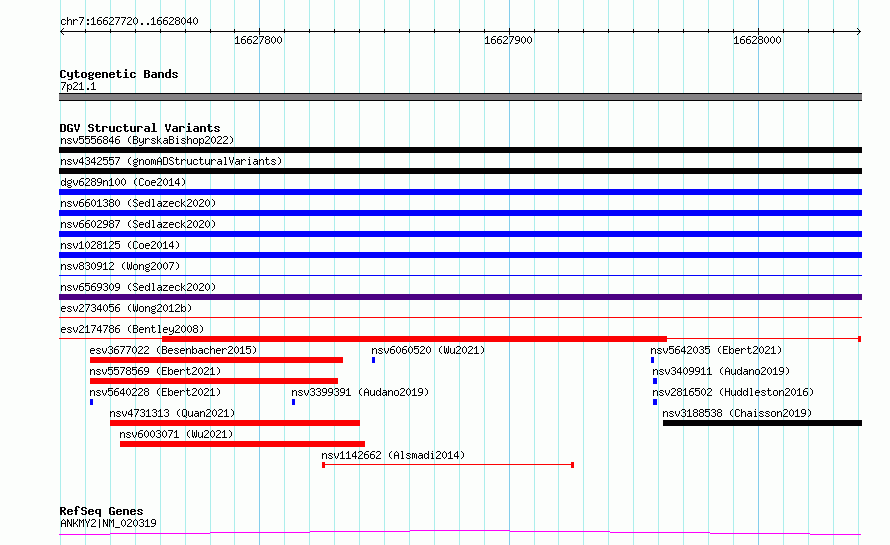Open the esv2174786 (Bentley2008) label
Image resolution: width=890 pixels, height=545 pixels.
[132, 329]
